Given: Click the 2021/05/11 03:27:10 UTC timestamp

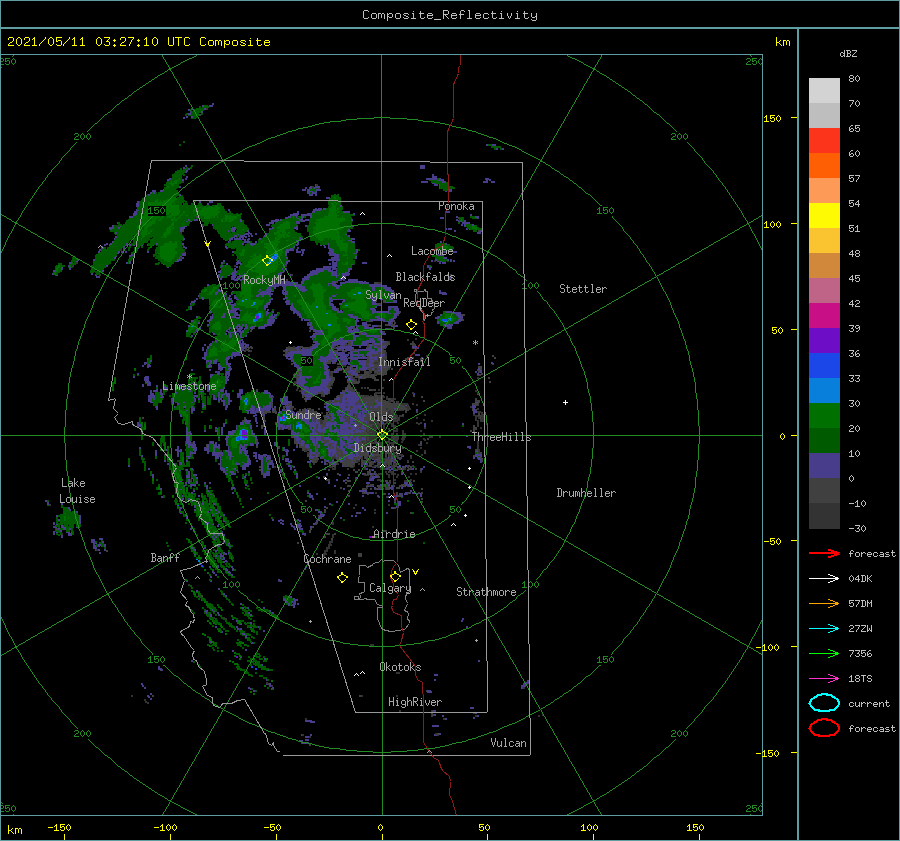Looking at the screenshot, I should pyautogui.click(x=99, y=42).
